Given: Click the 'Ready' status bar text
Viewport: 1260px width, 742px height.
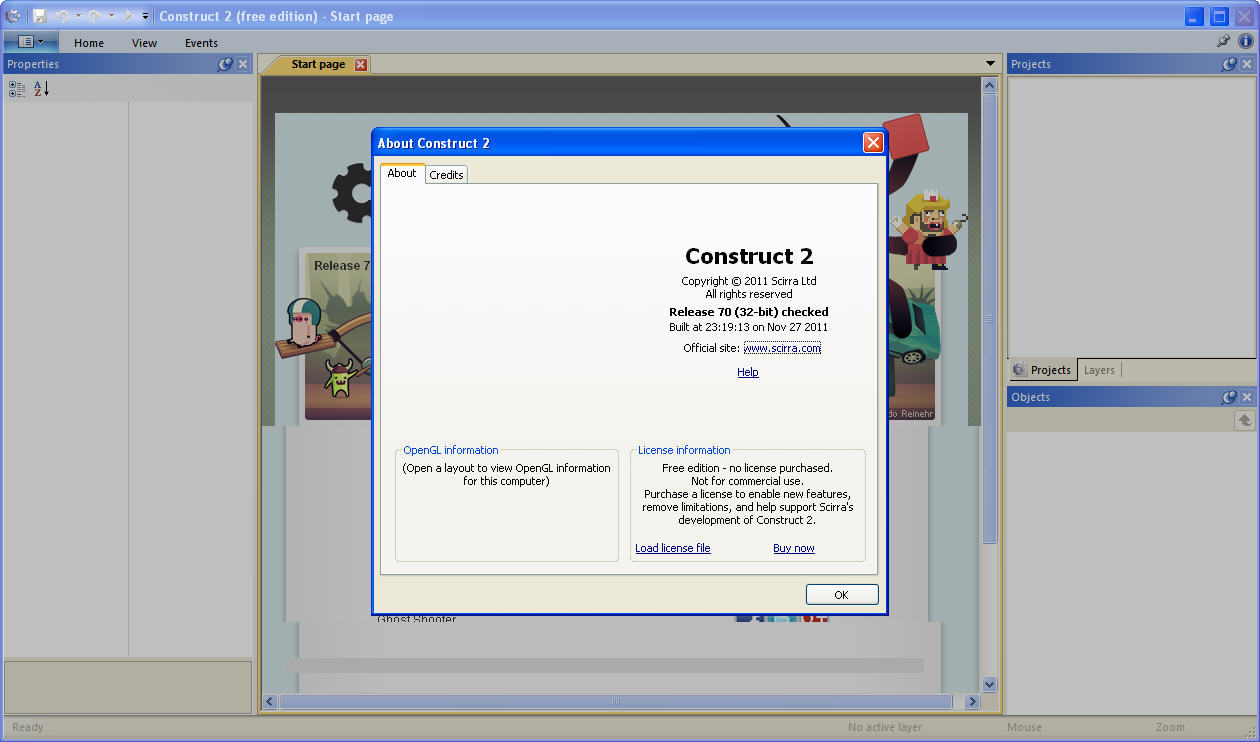Looking at the screenshot, I should pyautogui.click(x=28, y=727).
